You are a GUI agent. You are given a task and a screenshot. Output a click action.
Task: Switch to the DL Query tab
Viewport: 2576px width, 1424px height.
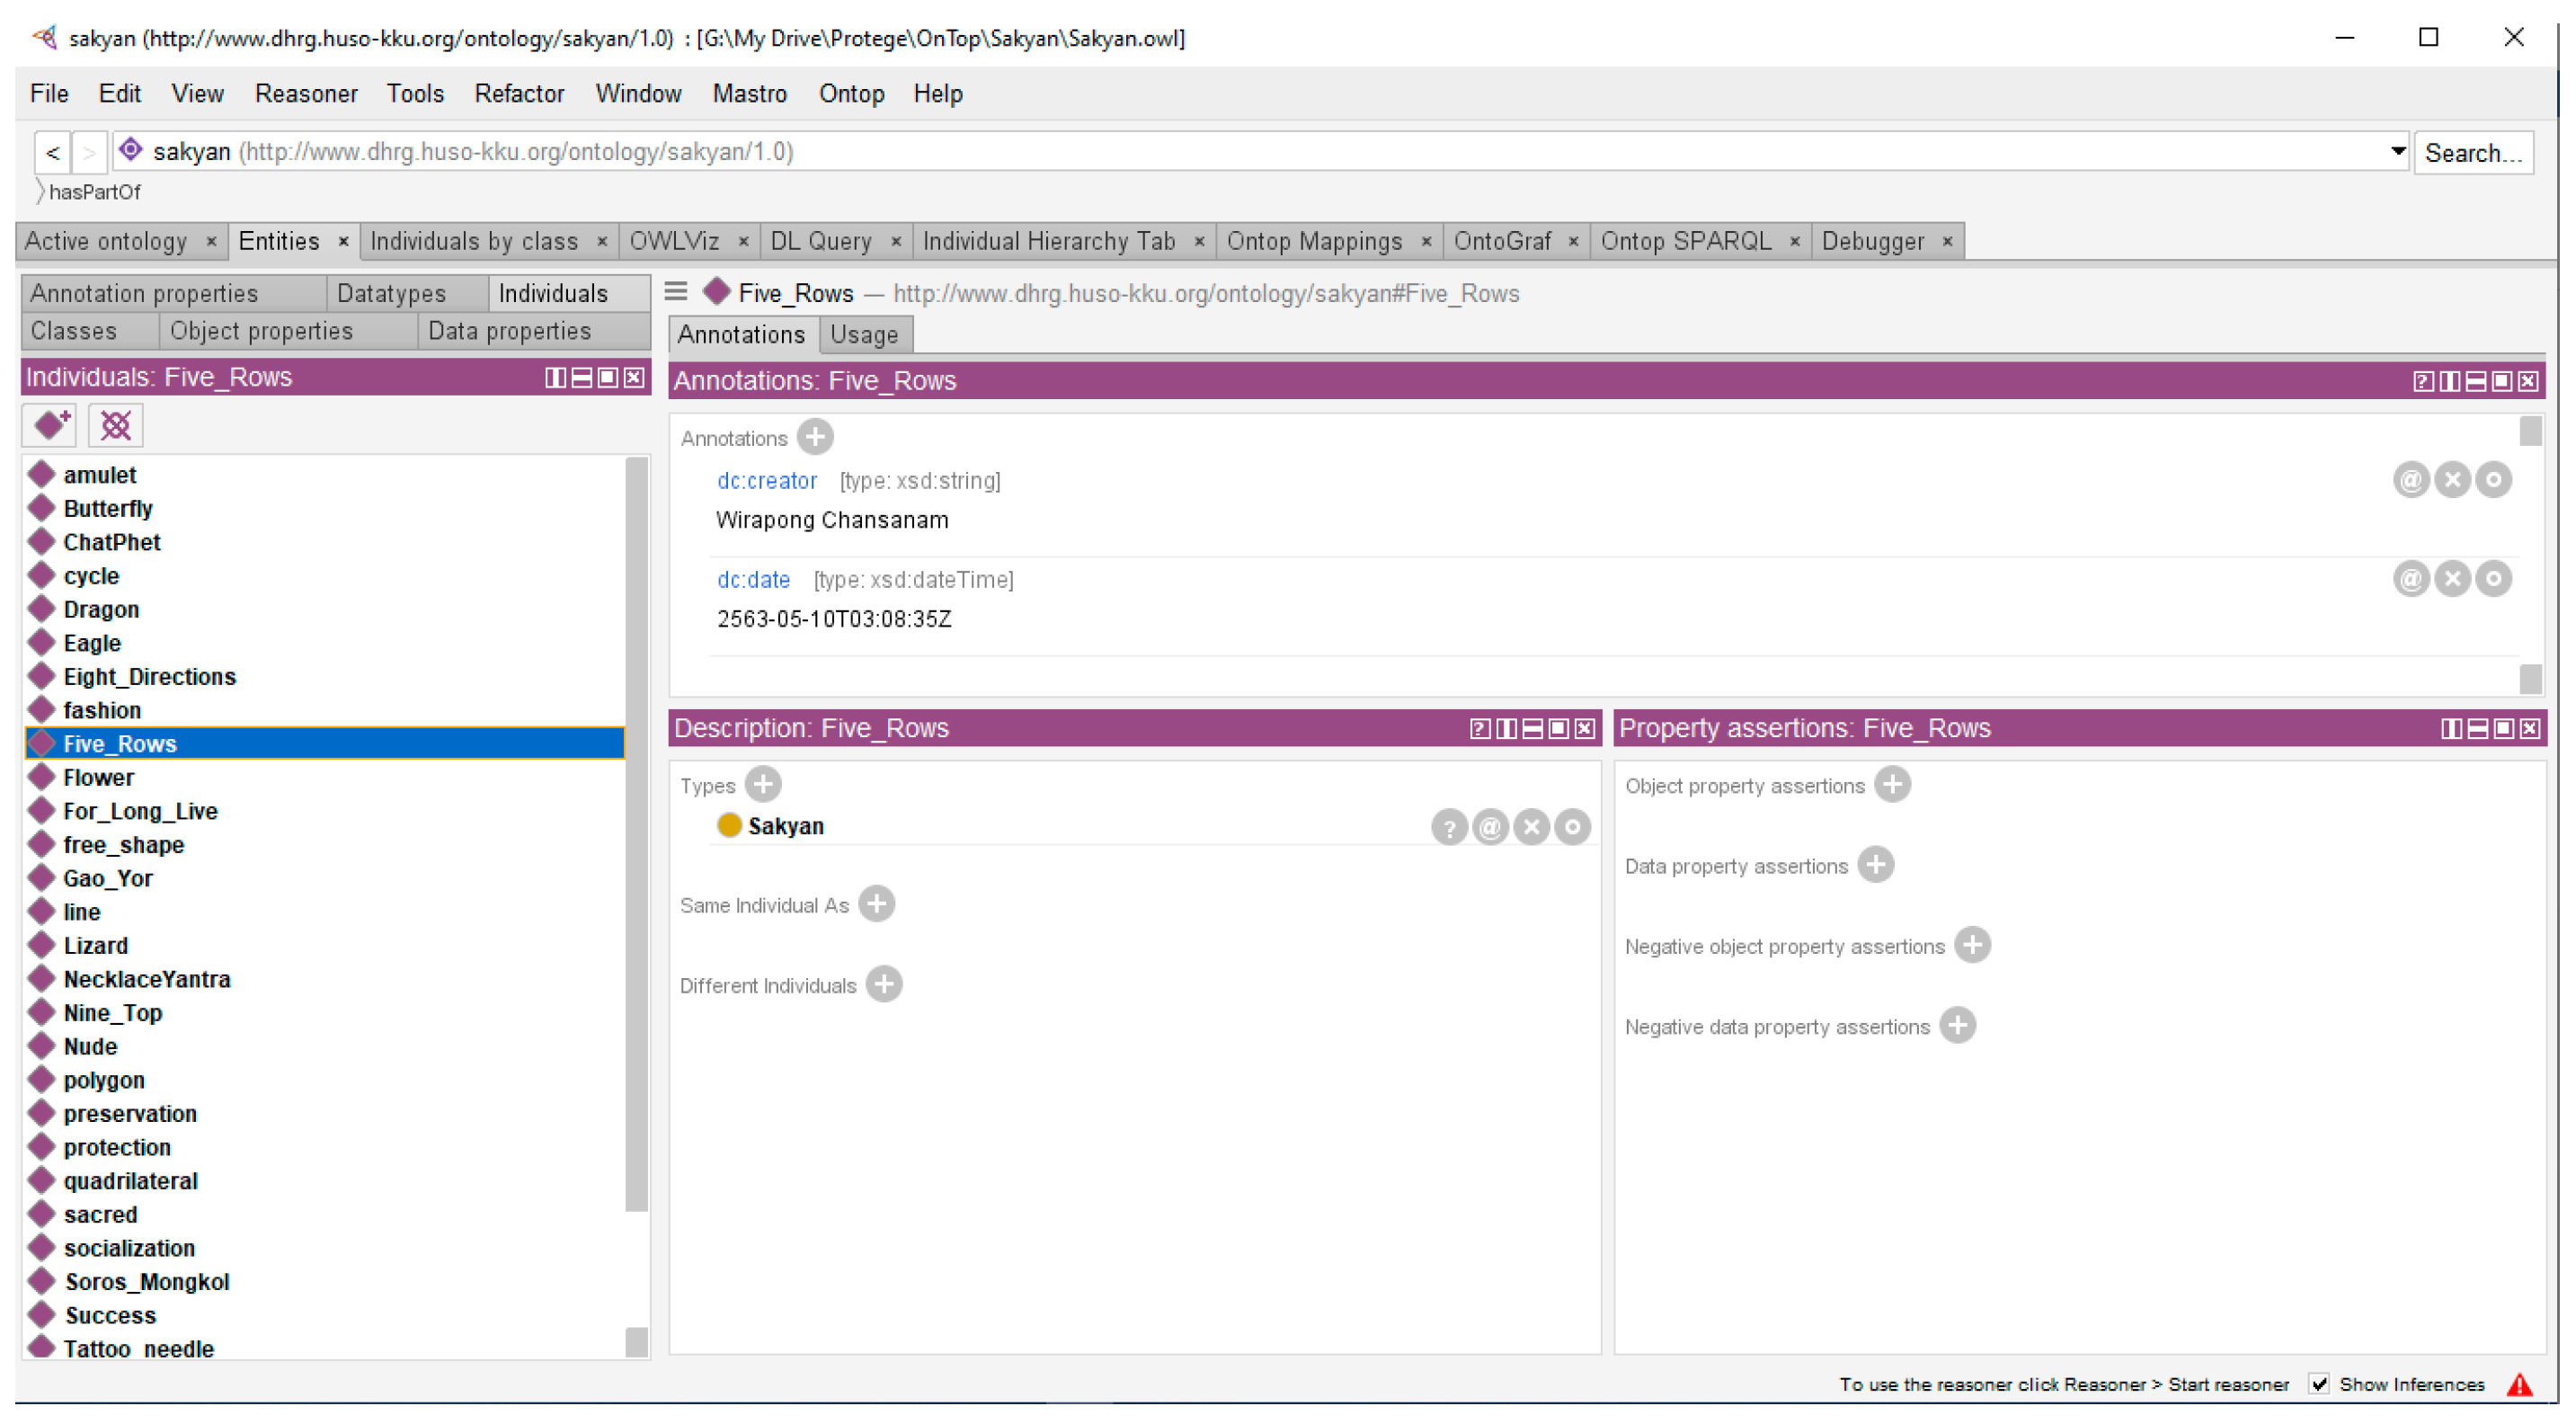820,241
